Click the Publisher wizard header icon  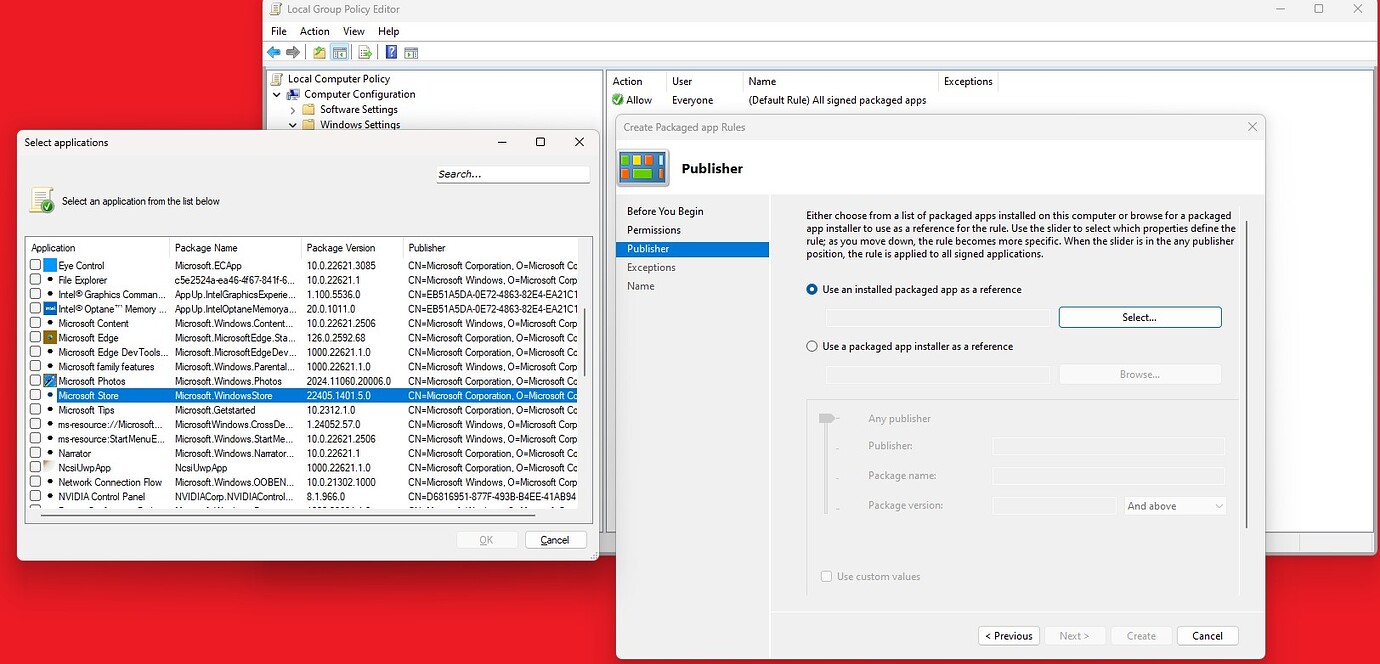click(x=642, y=168)
